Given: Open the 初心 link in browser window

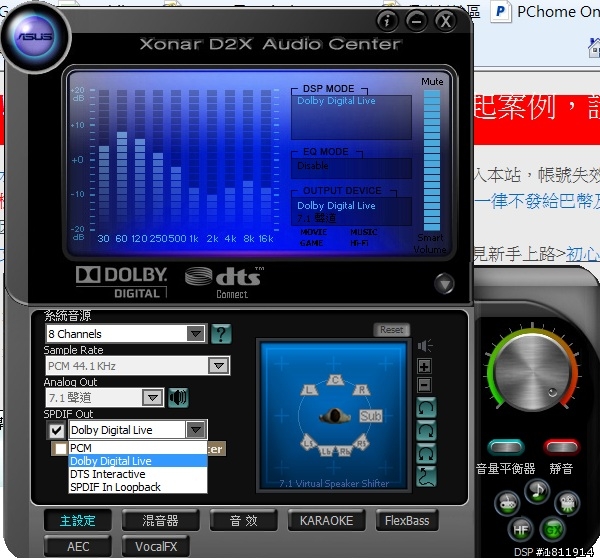Looking at the screenshot, I should coord(582,254).
